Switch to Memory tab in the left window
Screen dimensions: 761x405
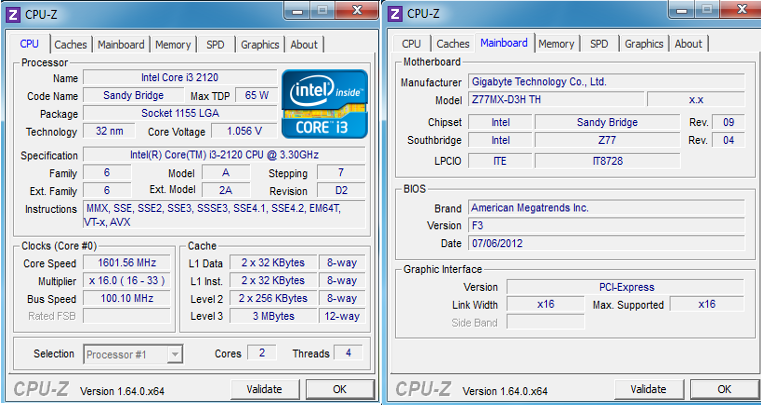173,45
